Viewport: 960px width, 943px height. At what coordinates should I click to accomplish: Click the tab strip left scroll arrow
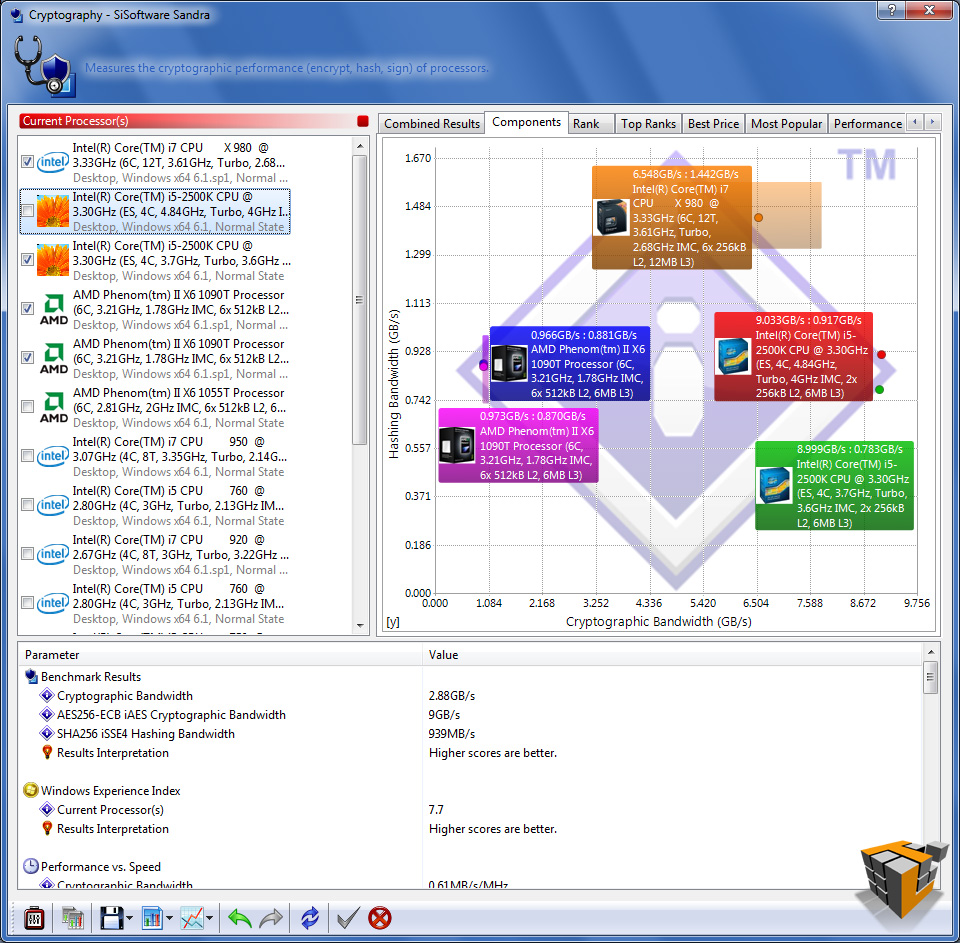click(915, 122)
